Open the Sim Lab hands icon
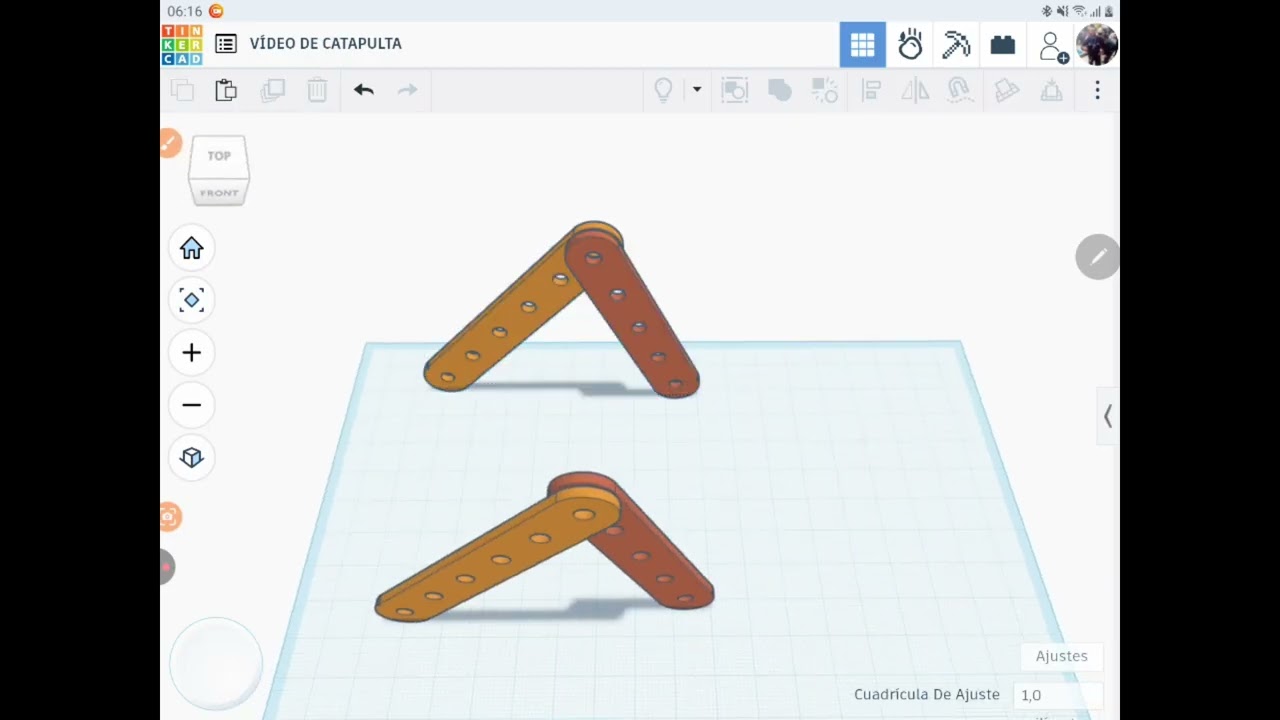1280x720 pixels. coord(910,45)
